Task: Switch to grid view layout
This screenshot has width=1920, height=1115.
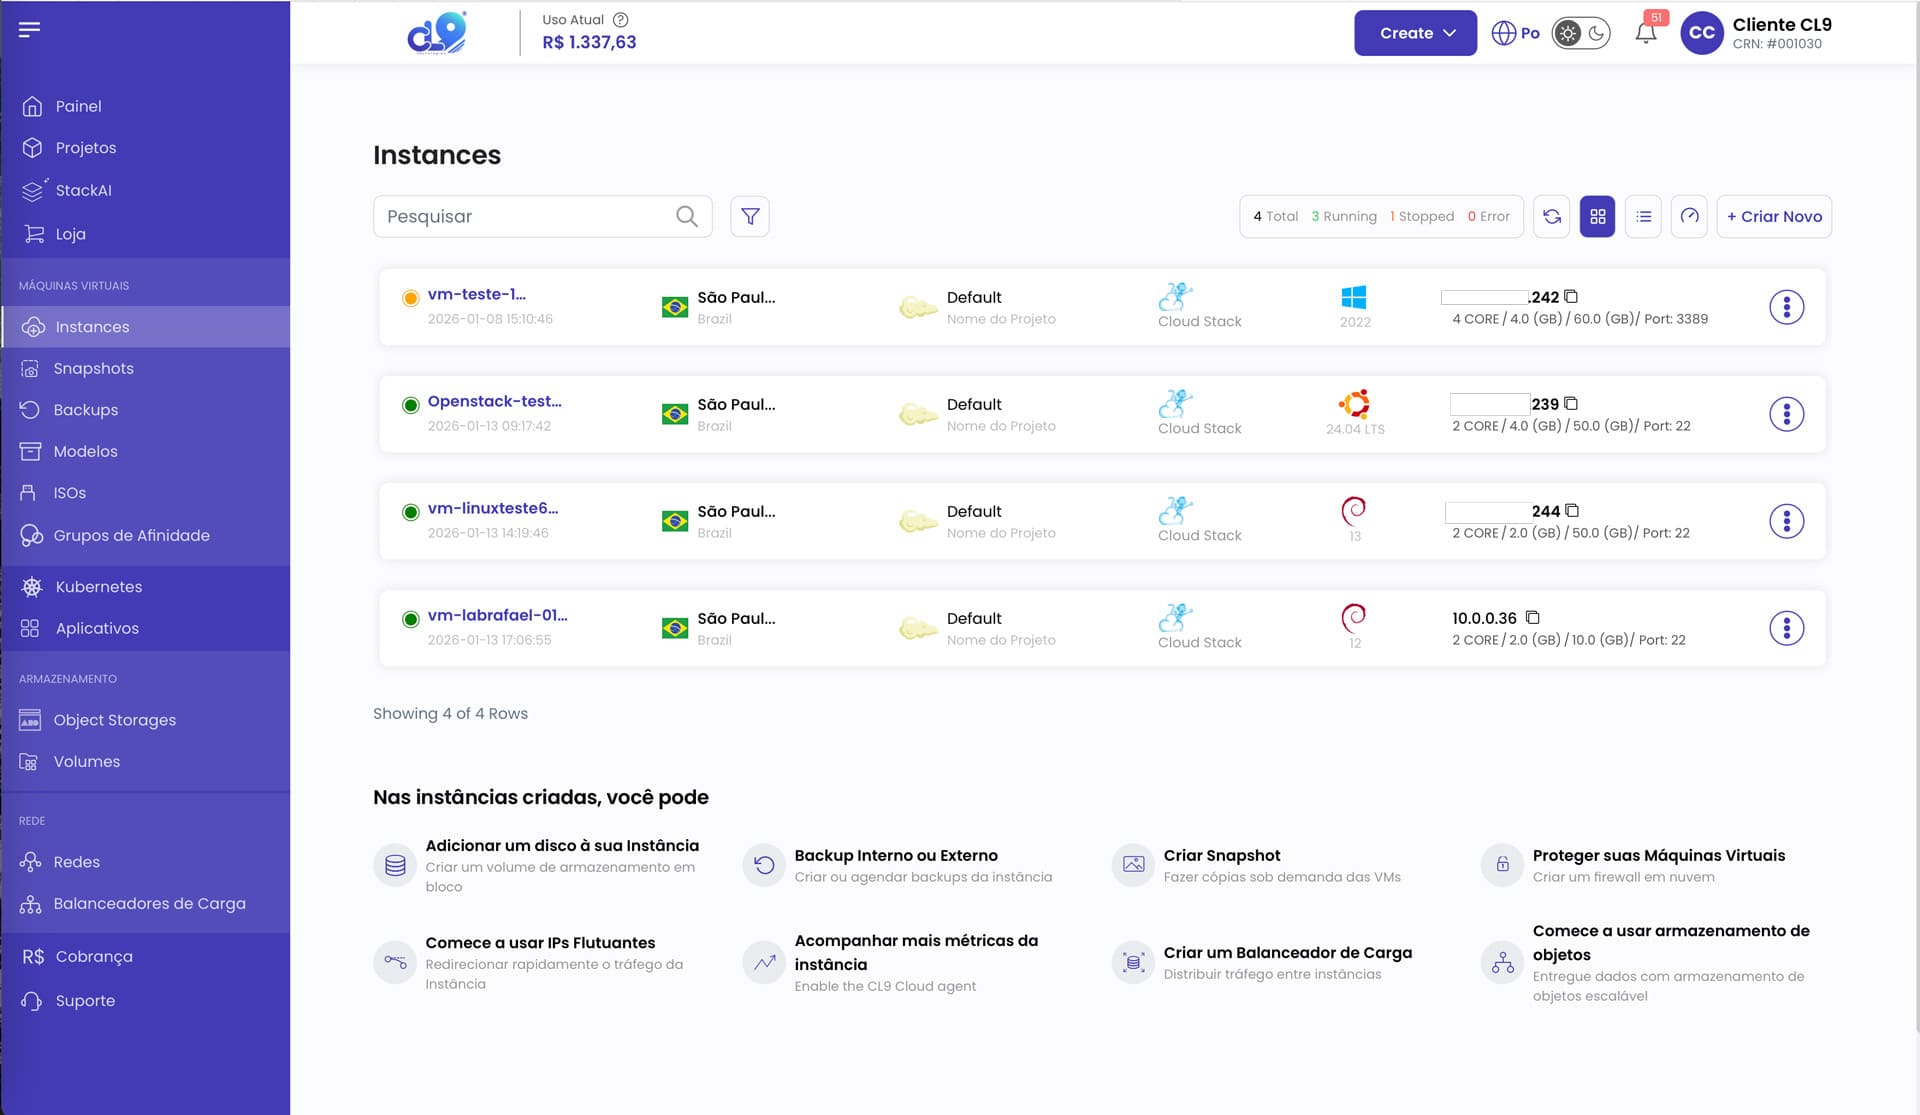Action: click(1597, 216)
